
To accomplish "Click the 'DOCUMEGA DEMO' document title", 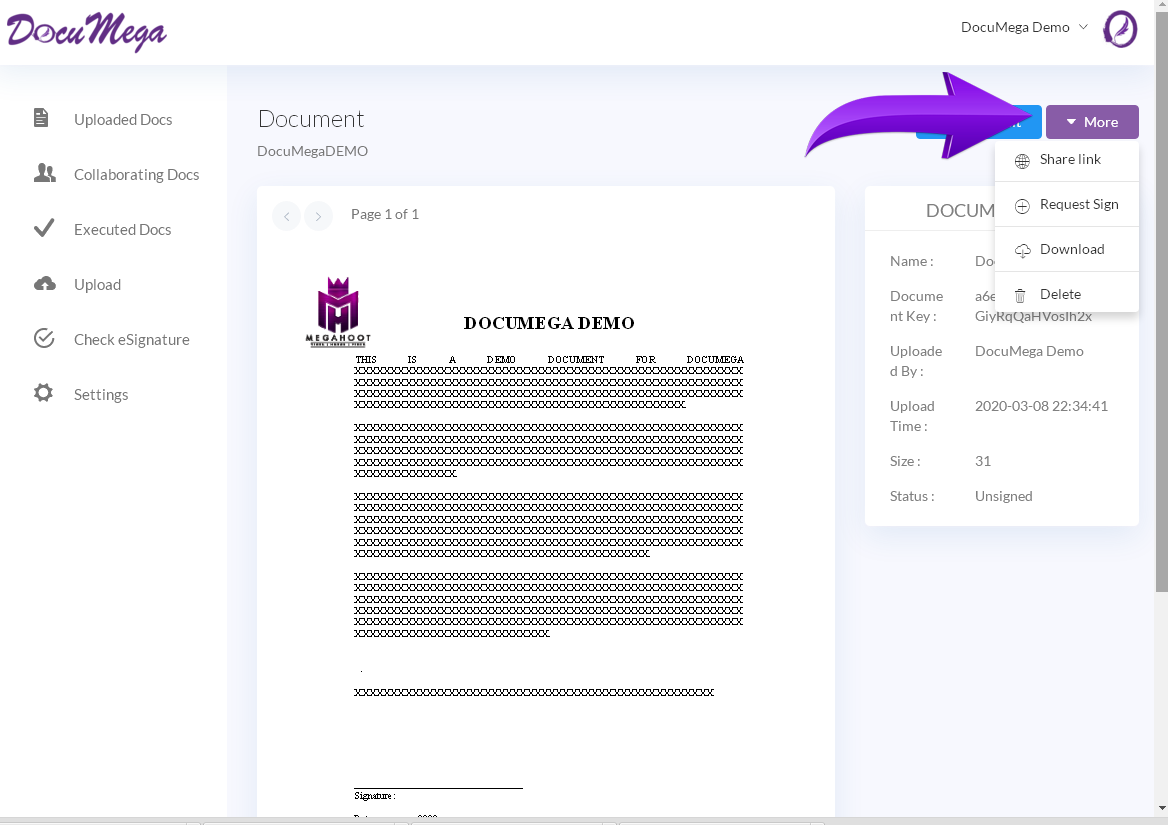I will click(549, 323).
